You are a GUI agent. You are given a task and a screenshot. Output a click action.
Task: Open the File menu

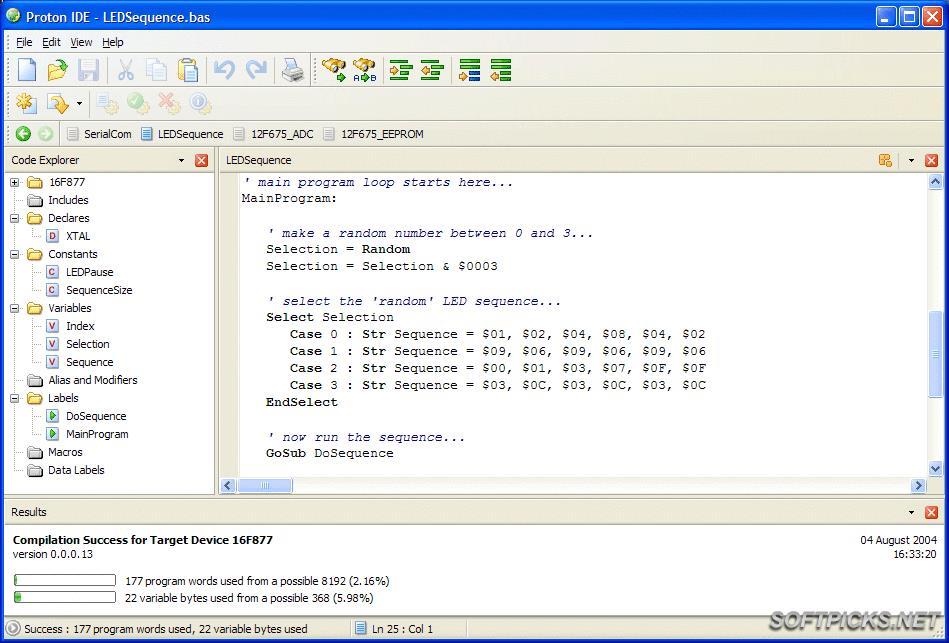point(24,42)
